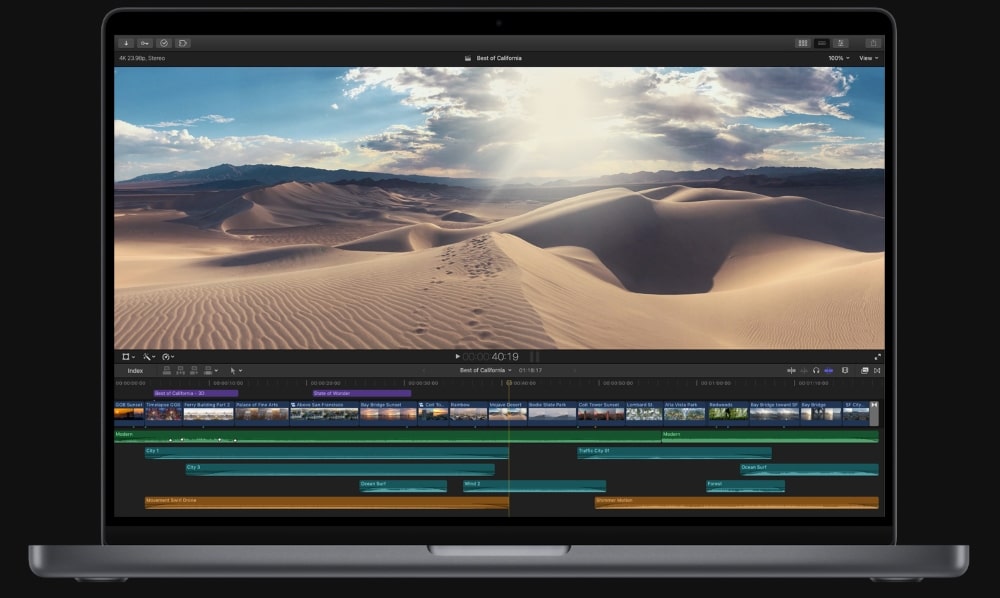Open the Enhancements magic wand tool
The width and height of the screenshot is (1000, 598).
coord(148,356)
